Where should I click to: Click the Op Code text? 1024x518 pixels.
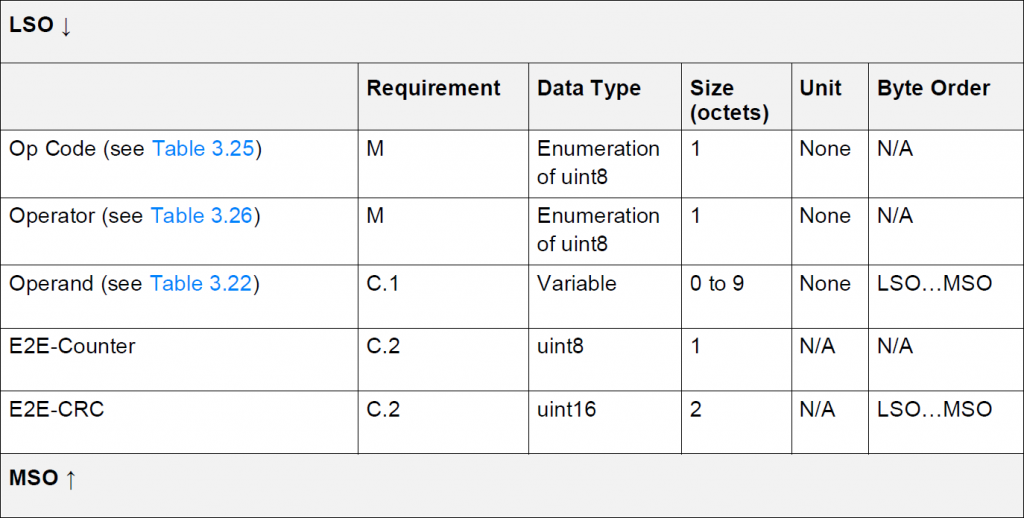50,149
